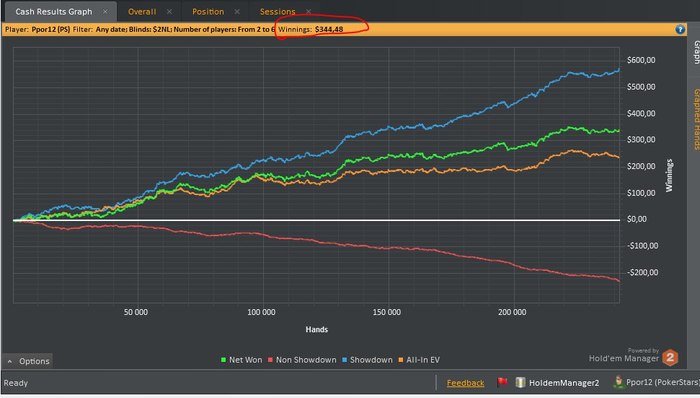Toggle the green Net Won legend swatch
Image resolution: width=700 pixels, height=398 pixels.
(x=223, y=360)
